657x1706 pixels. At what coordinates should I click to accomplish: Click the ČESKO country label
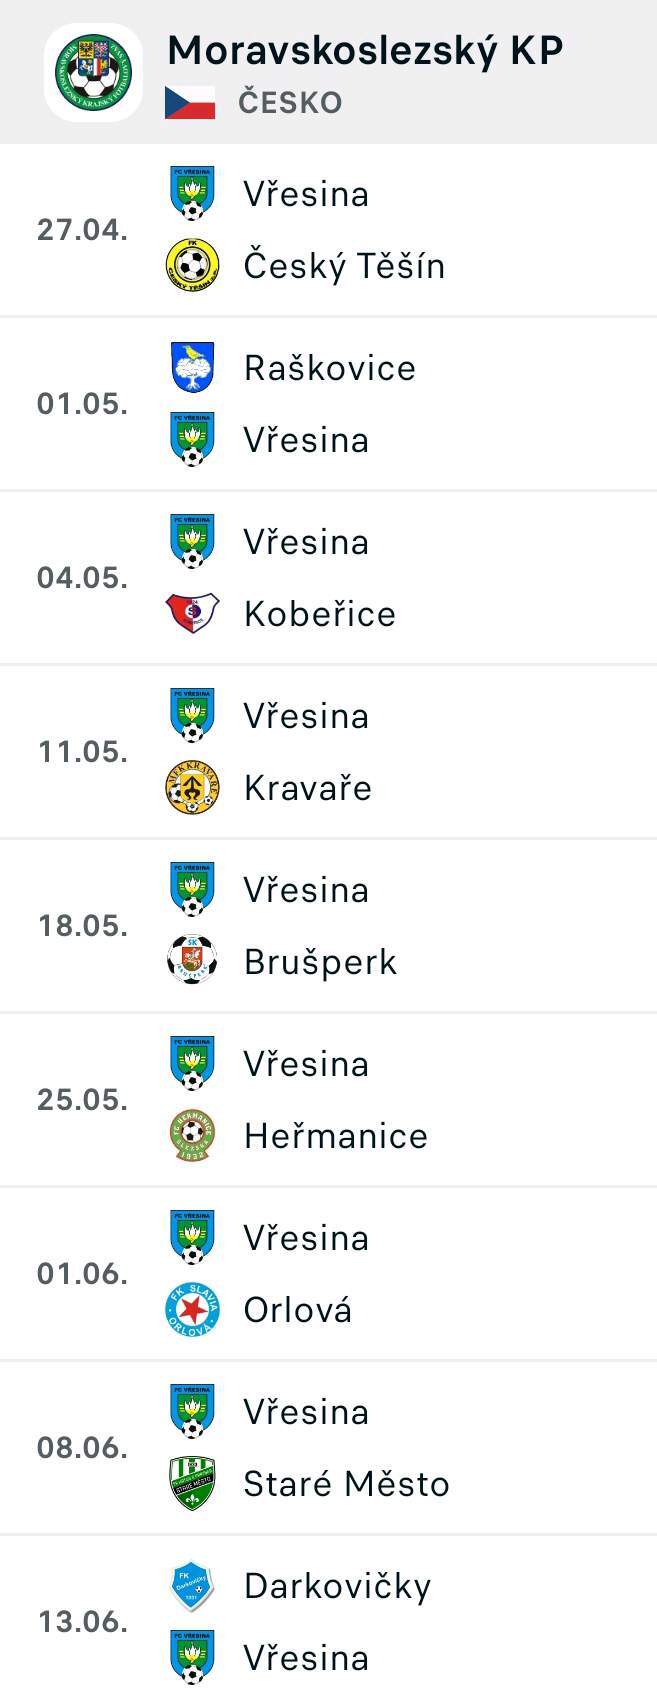(x=290, y=102)
